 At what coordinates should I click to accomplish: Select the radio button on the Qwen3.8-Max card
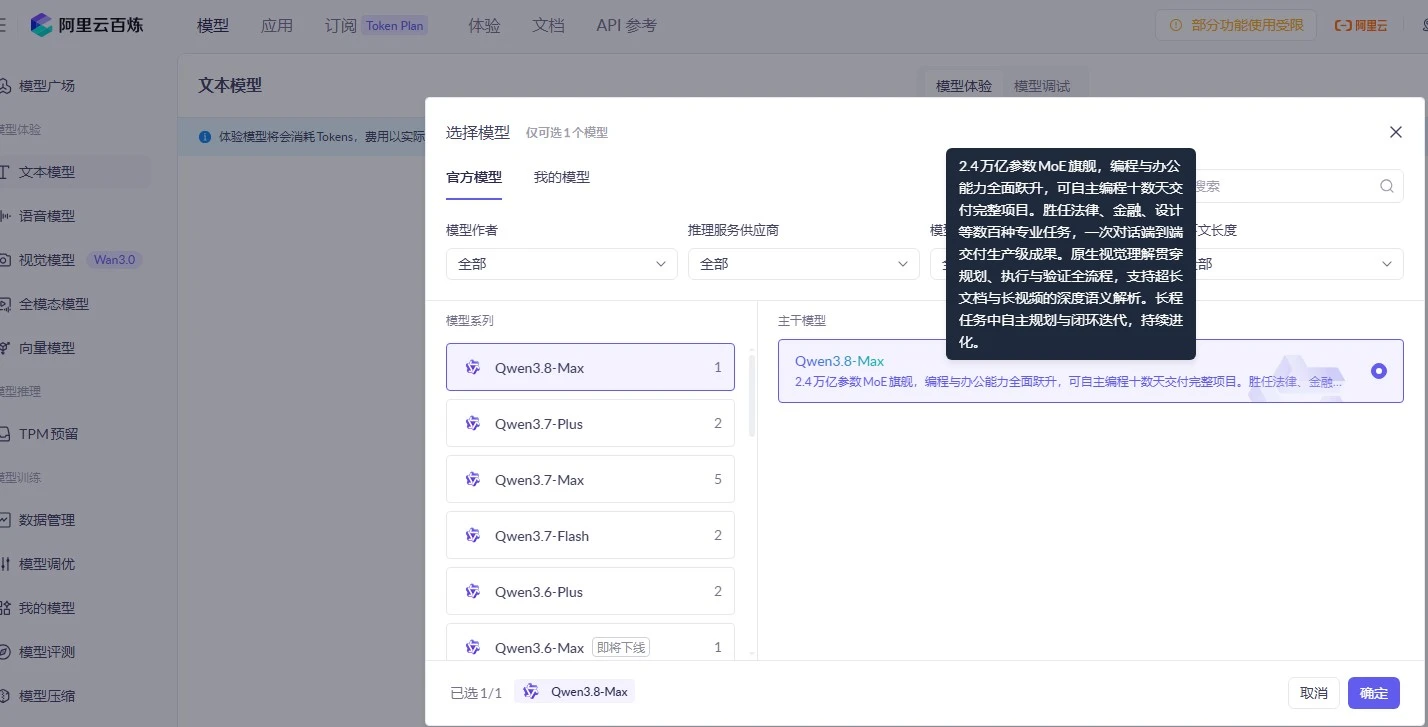point(1379,371)
